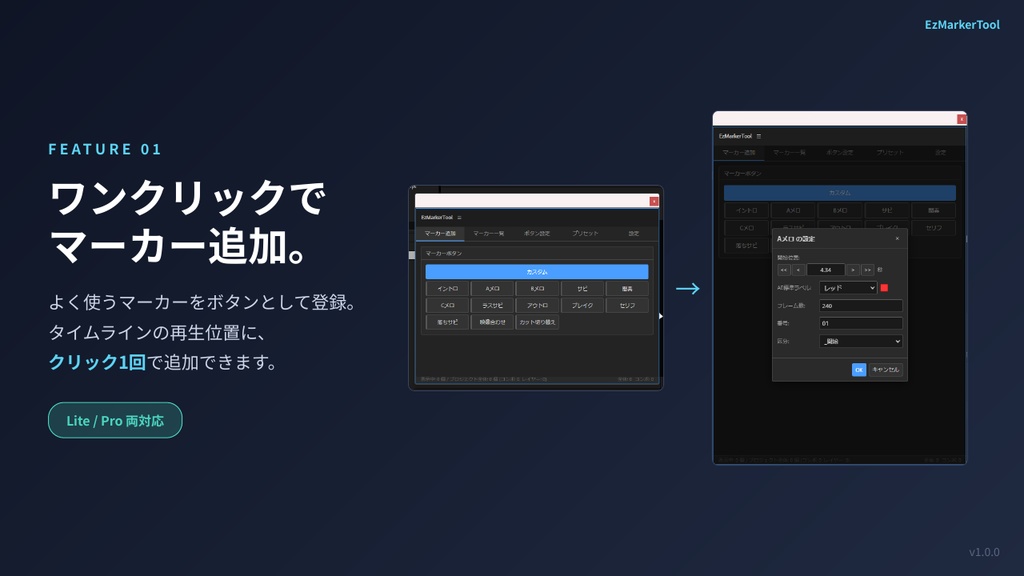The image size is (1024, 576).
Task: Open the 区分 dropdown showing _開始
Action: 860,340
